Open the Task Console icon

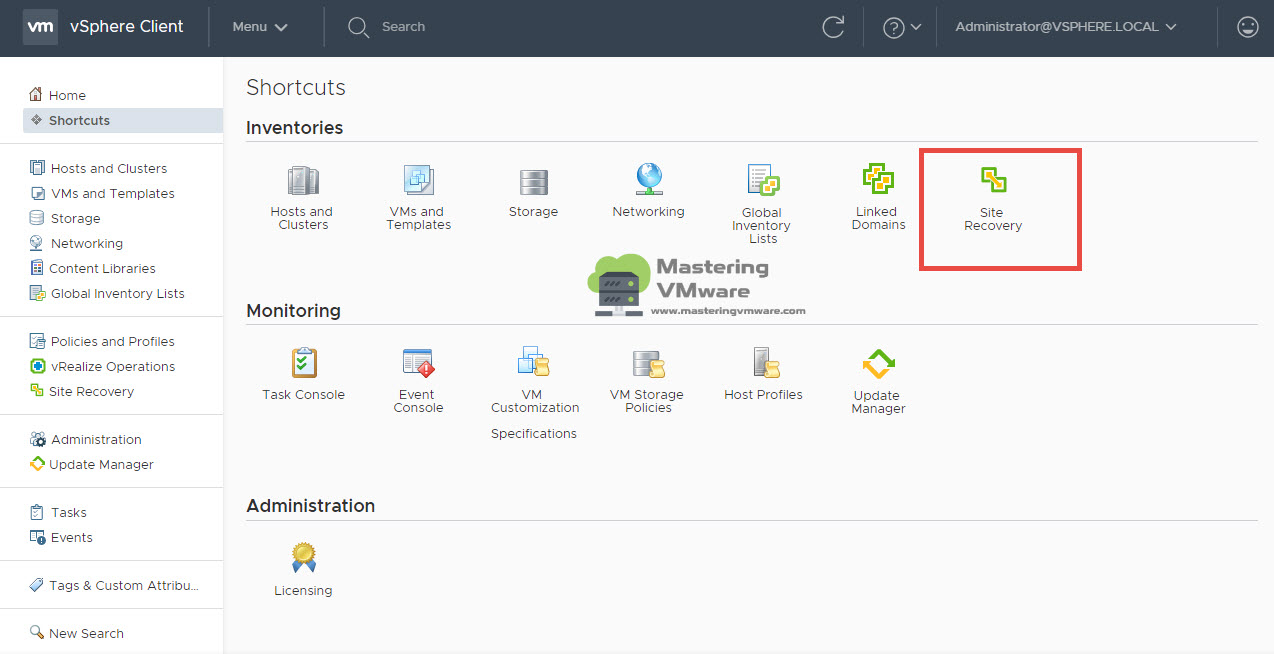[303, 362]
